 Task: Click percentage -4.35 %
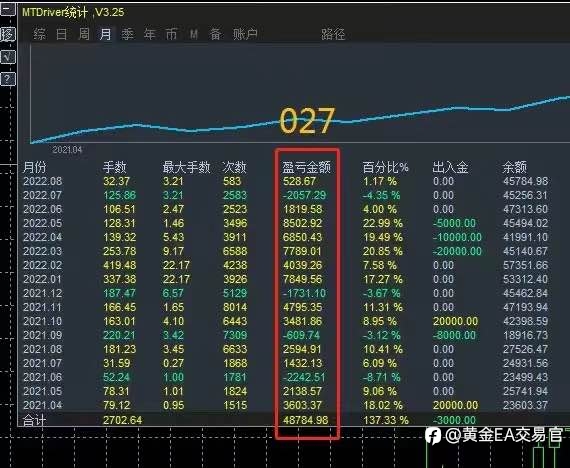point(381,195)
